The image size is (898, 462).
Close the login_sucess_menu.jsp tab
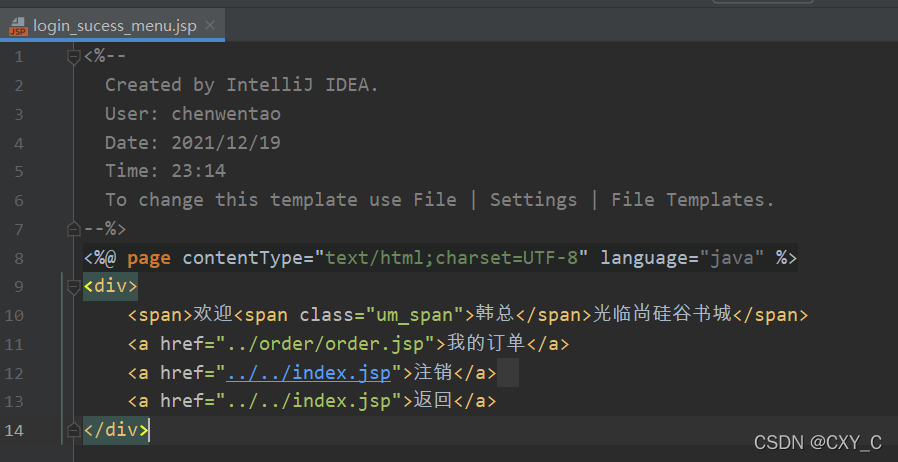pos(210,25)
